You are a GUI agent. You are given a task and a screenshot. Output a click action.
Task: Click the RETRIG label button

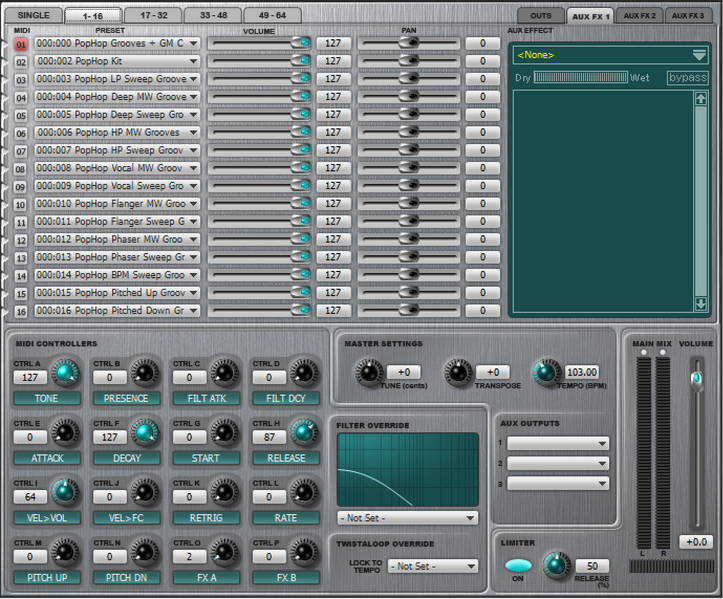206,518
